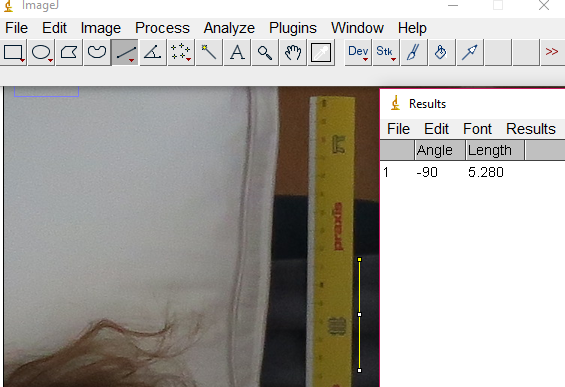Select the Angle tool
The height and width of the screenshot is (387, 565).
[153, 53]
